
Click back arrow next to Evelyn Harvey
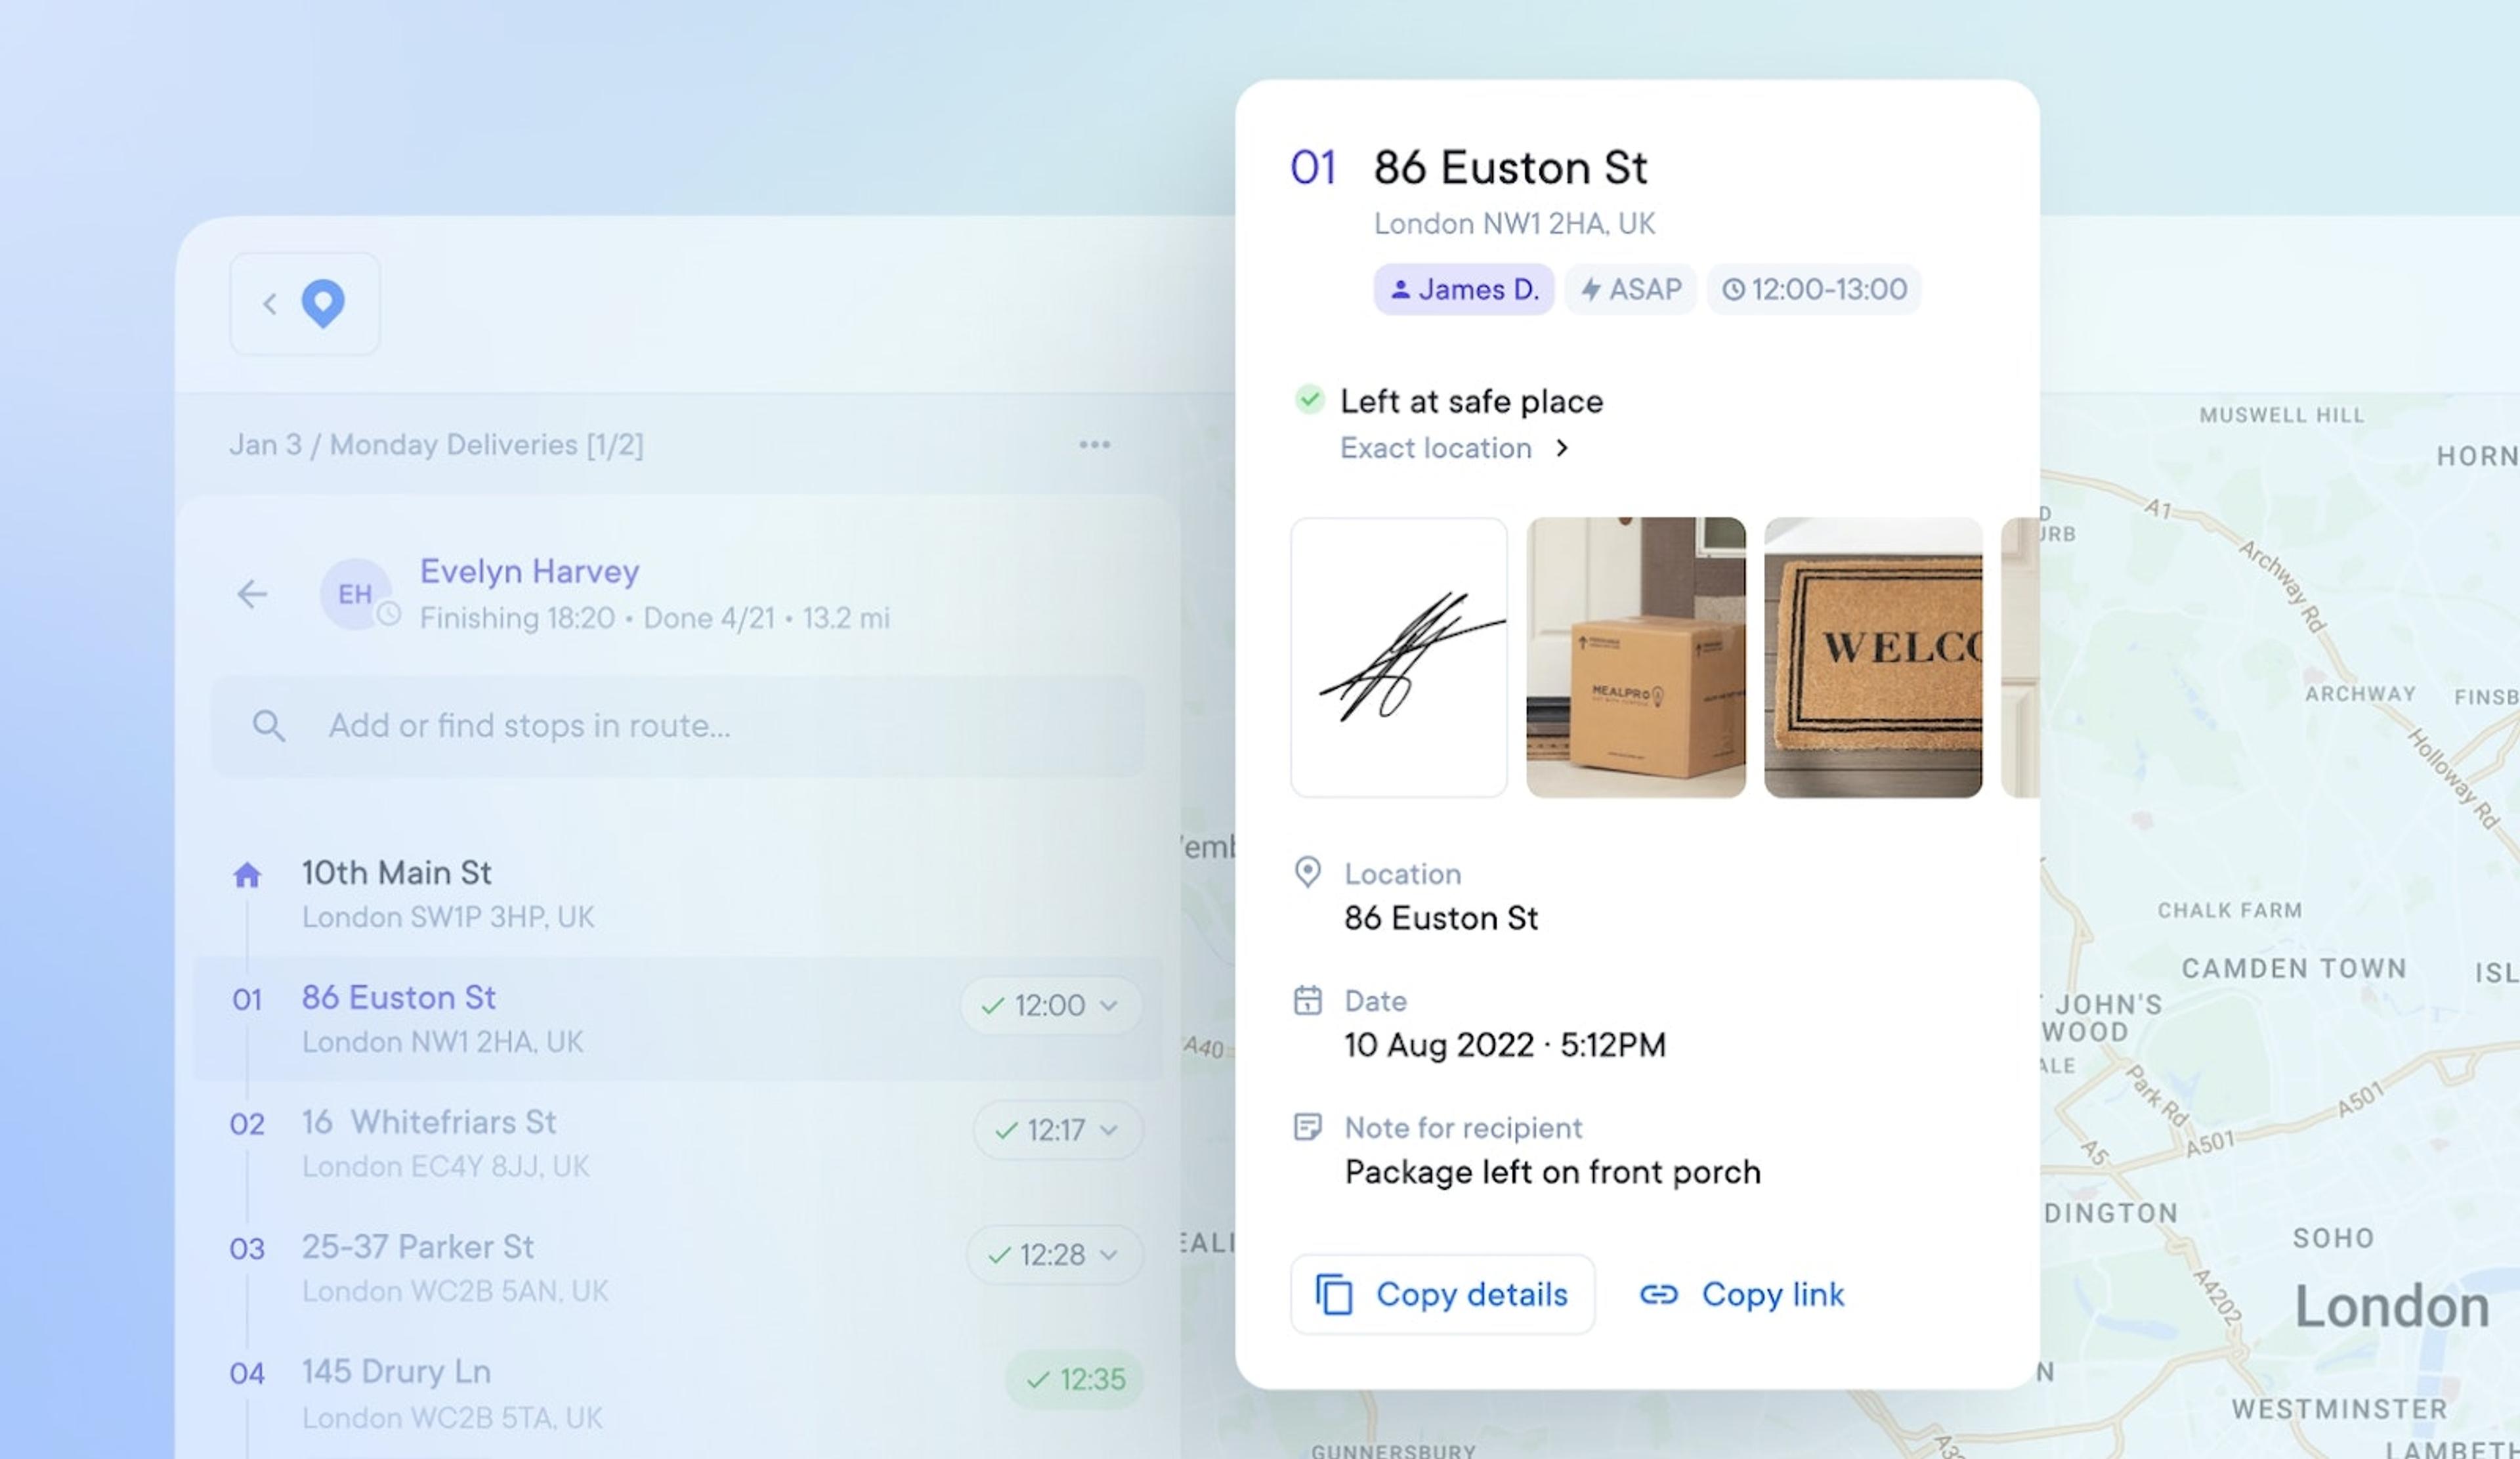coord(252,594)
